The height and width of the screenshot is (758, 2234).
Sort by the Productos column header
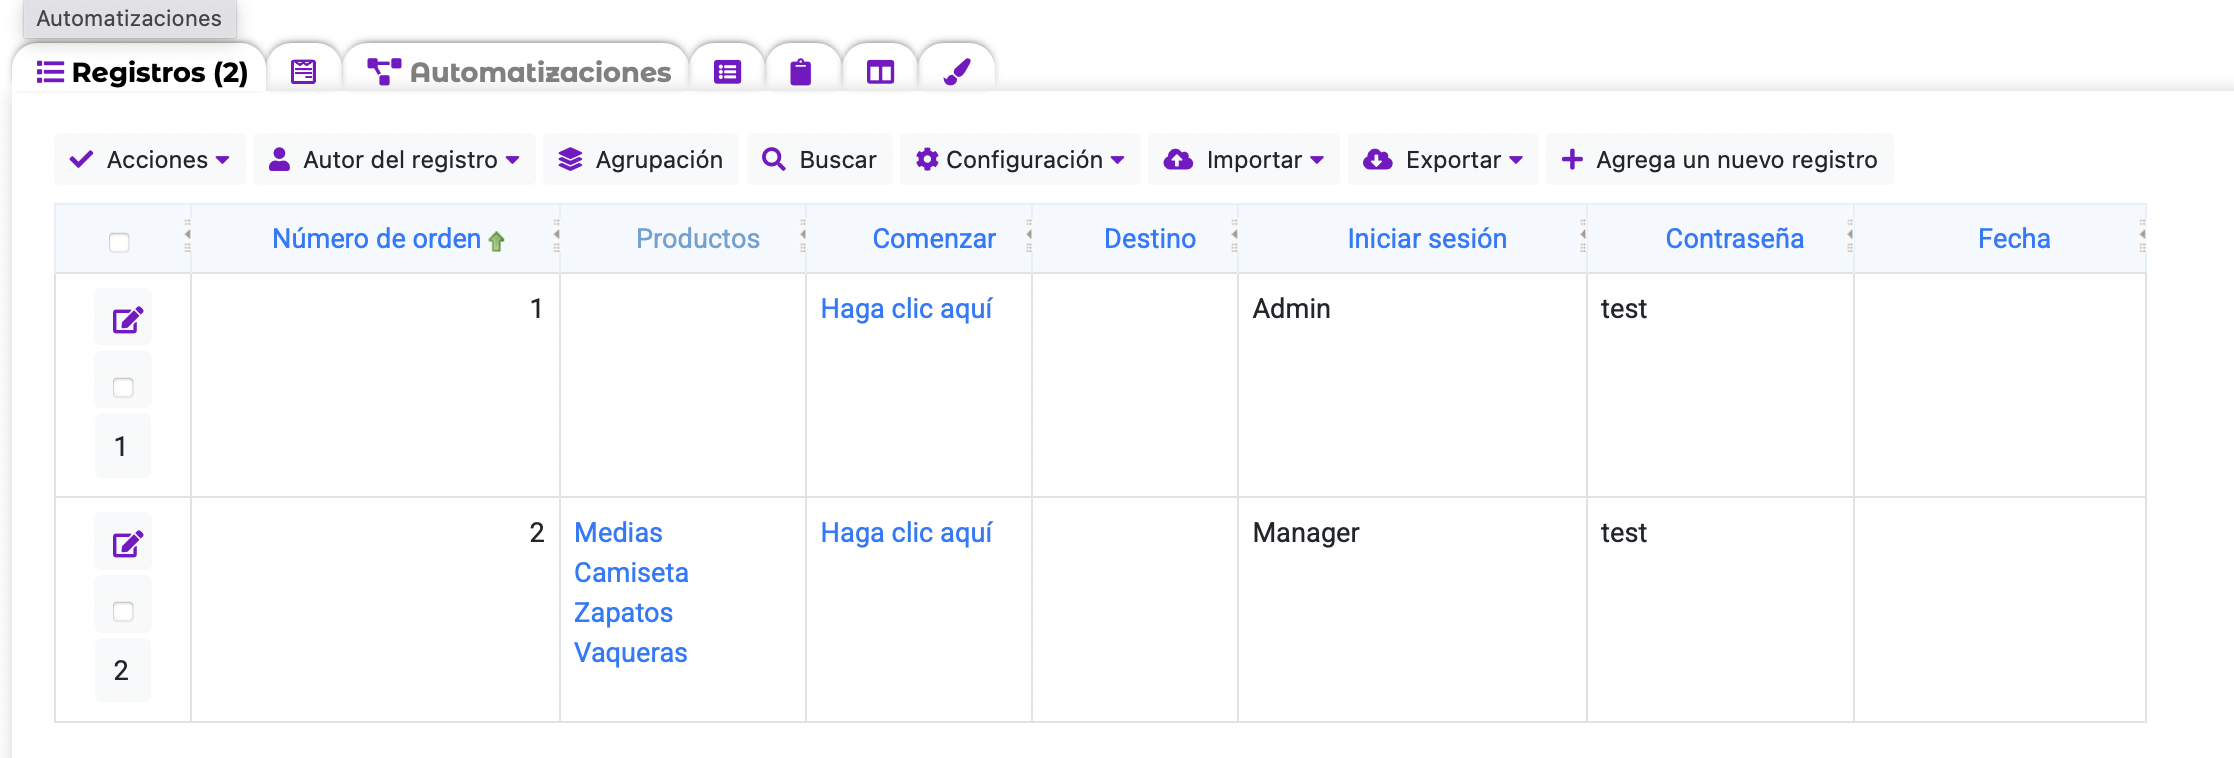pyautogui.click(x=698, y=239)
